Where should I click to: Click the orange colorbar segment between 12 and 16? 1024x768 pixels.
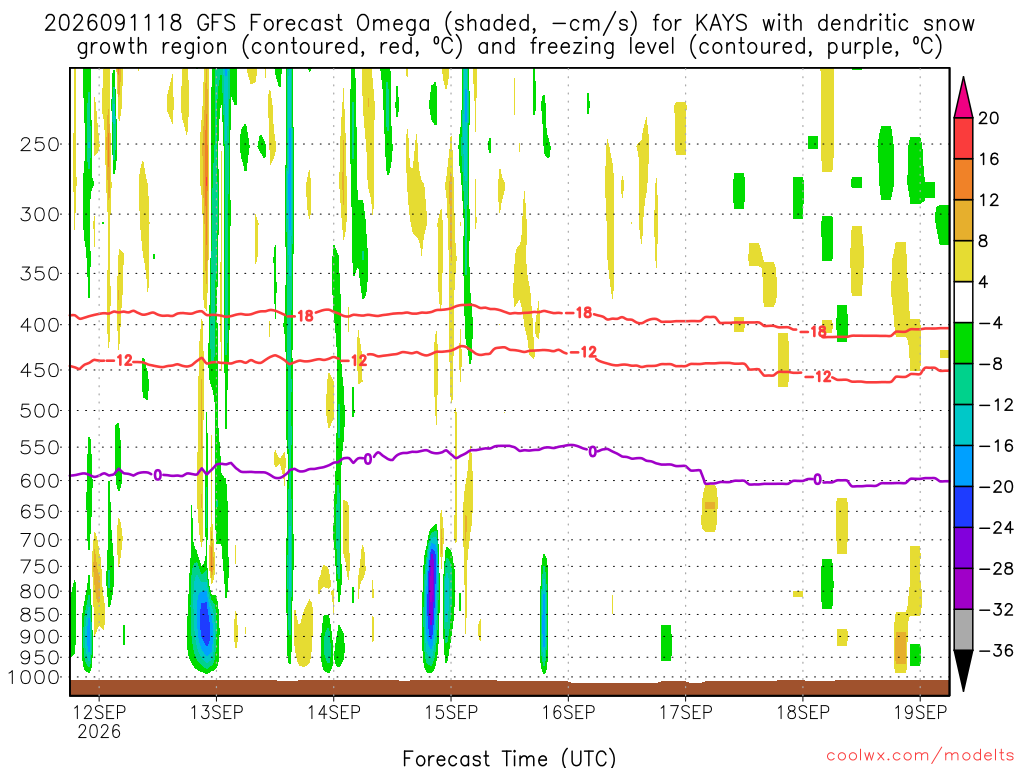963,180
